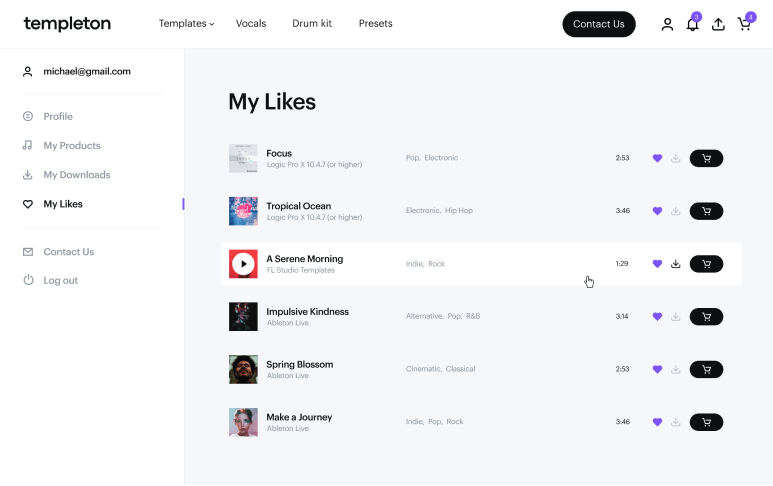Screen dimensions: 773x486
Task: Expand the Templates dropdown menu
Action: (x=186, y=24)
